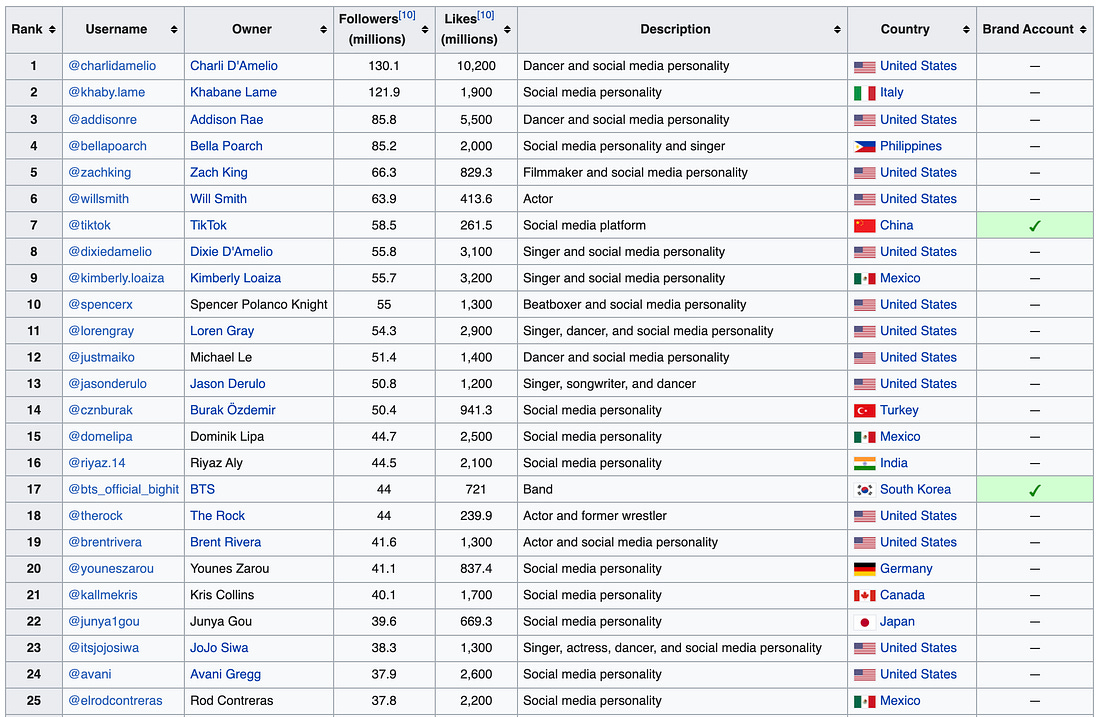Image resolution: width=1100 pixels, height=717 pixels.
Task: Click the @zachking username link
Action: 100,173
